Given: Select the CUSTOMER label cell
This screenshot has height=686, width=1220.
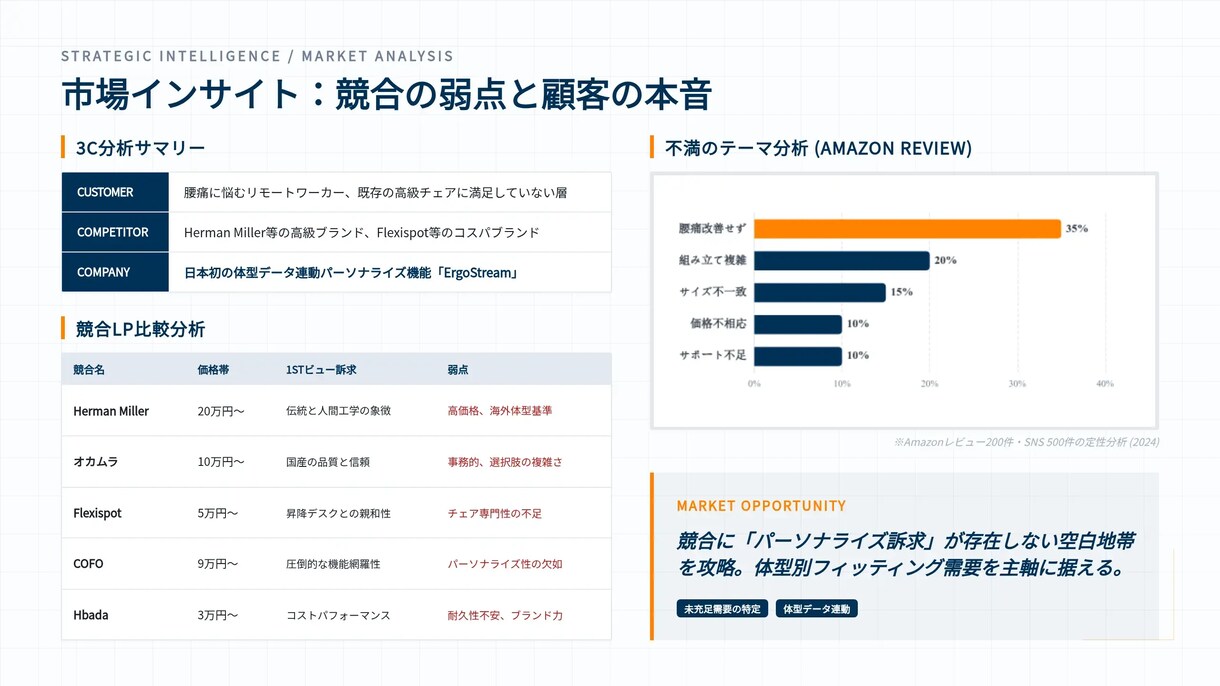Looking at the screenshot, I should point(115,192).
